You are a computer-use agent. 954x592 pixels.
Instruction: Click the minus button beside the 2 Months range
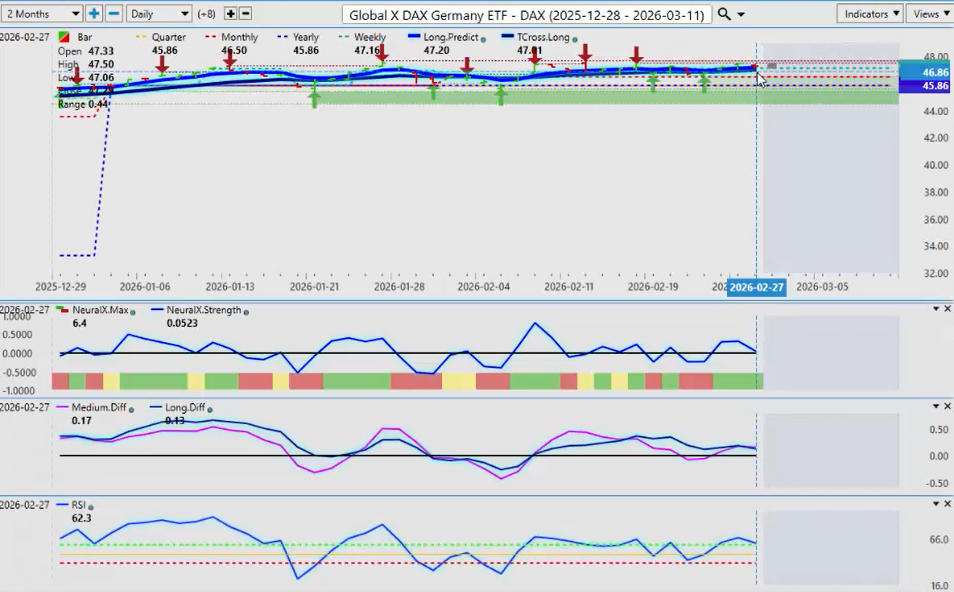(x=114, y=14)
